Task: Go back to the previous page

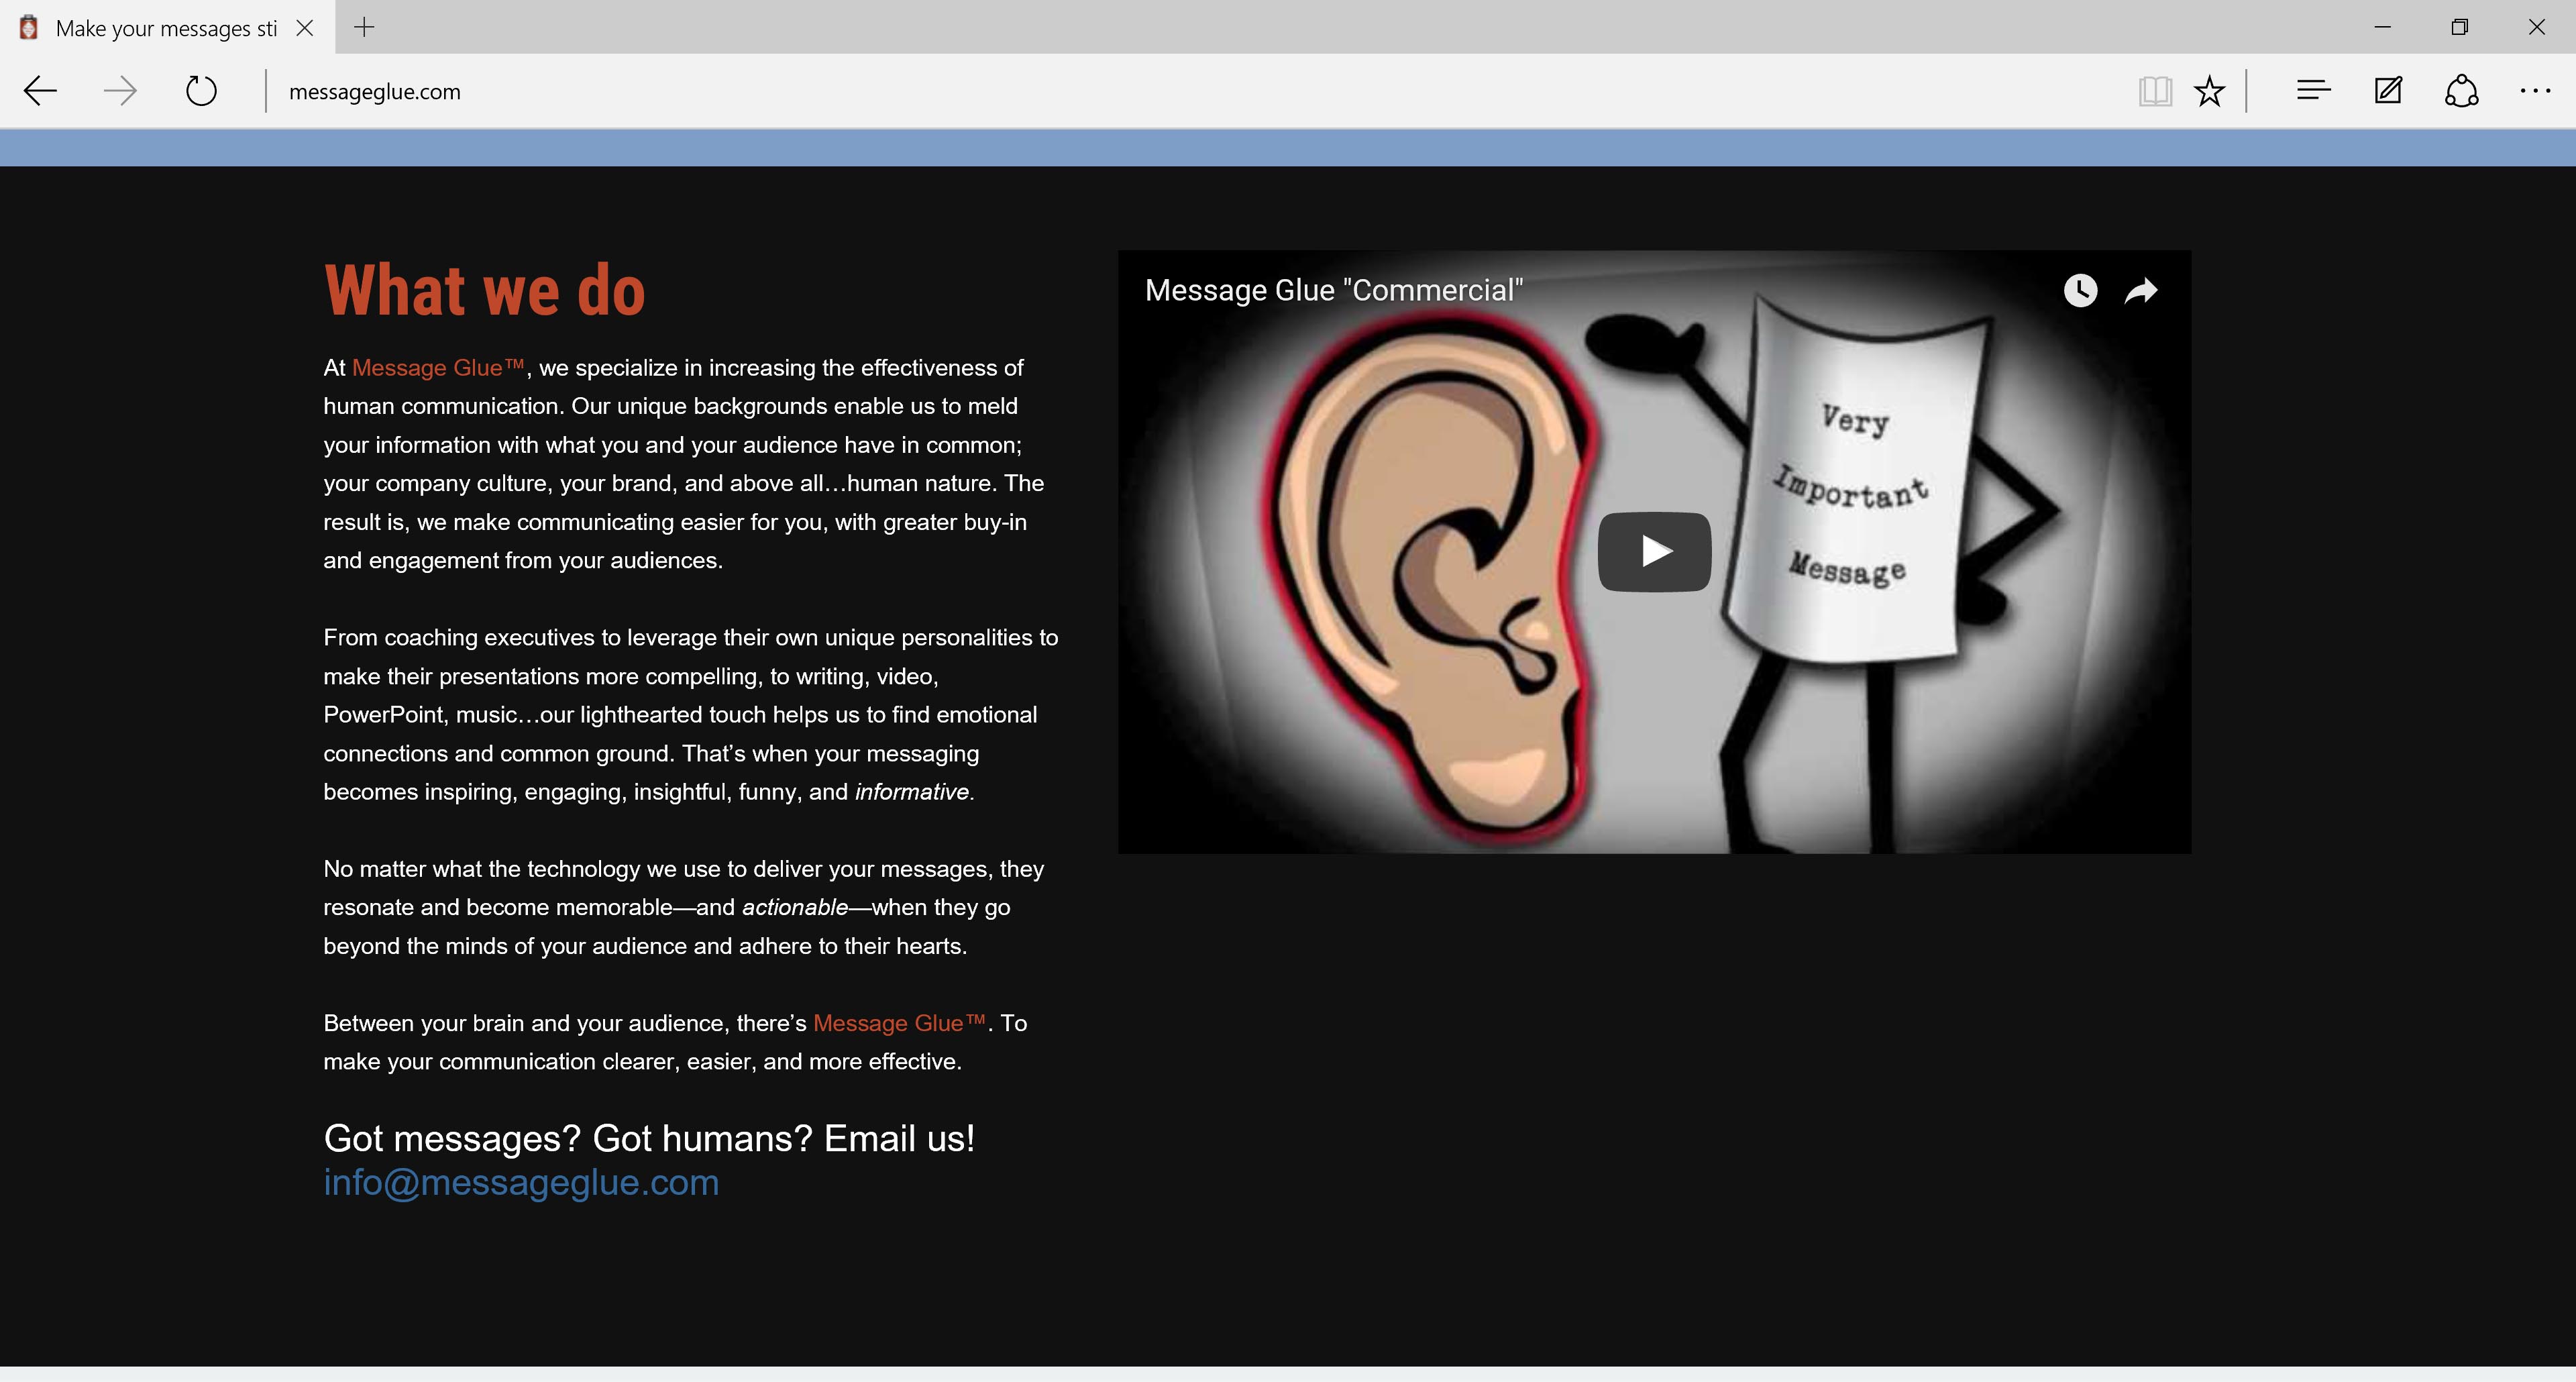Action: point(40,91)
